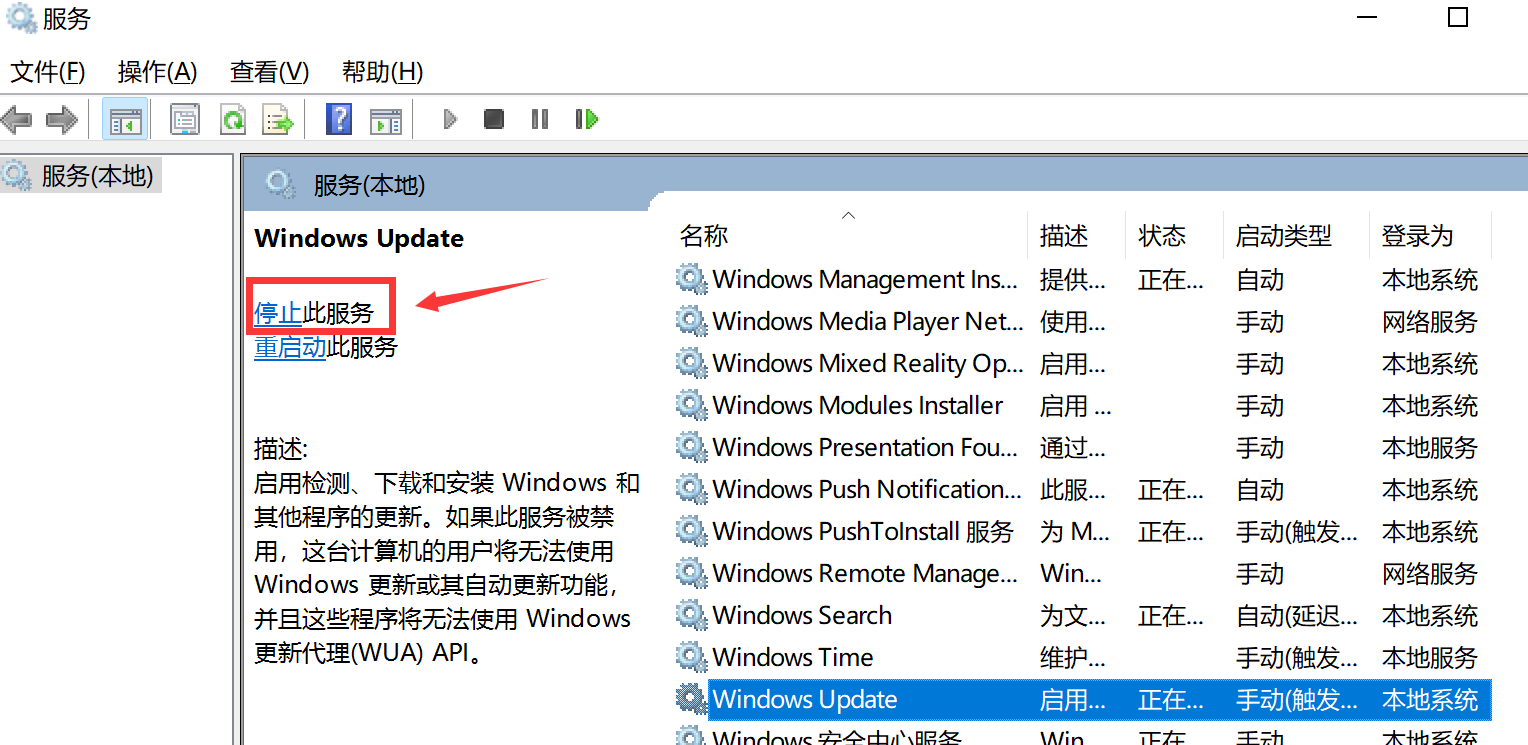
Task: Open Help with the blue question-mark icon
Action: 339,120
